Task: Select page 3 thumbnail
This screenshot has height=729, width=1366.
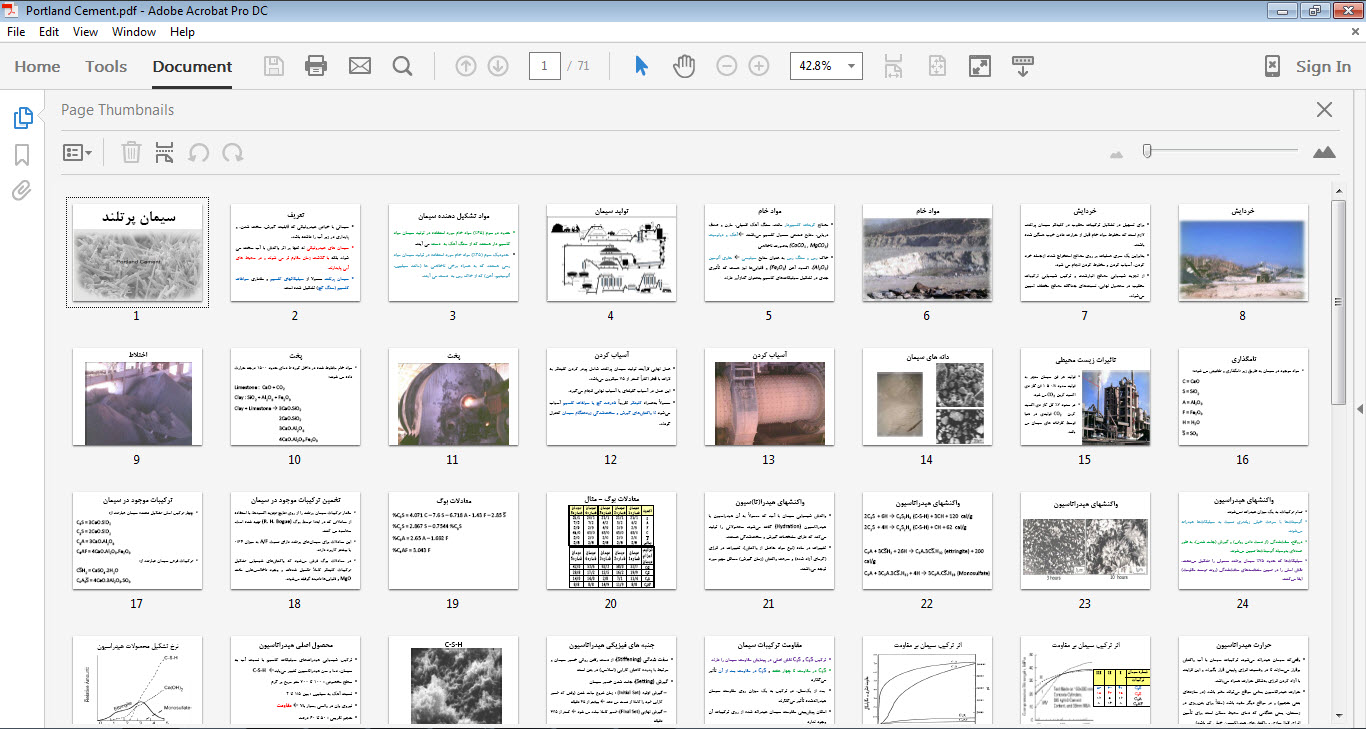Action: coord(453,253)
